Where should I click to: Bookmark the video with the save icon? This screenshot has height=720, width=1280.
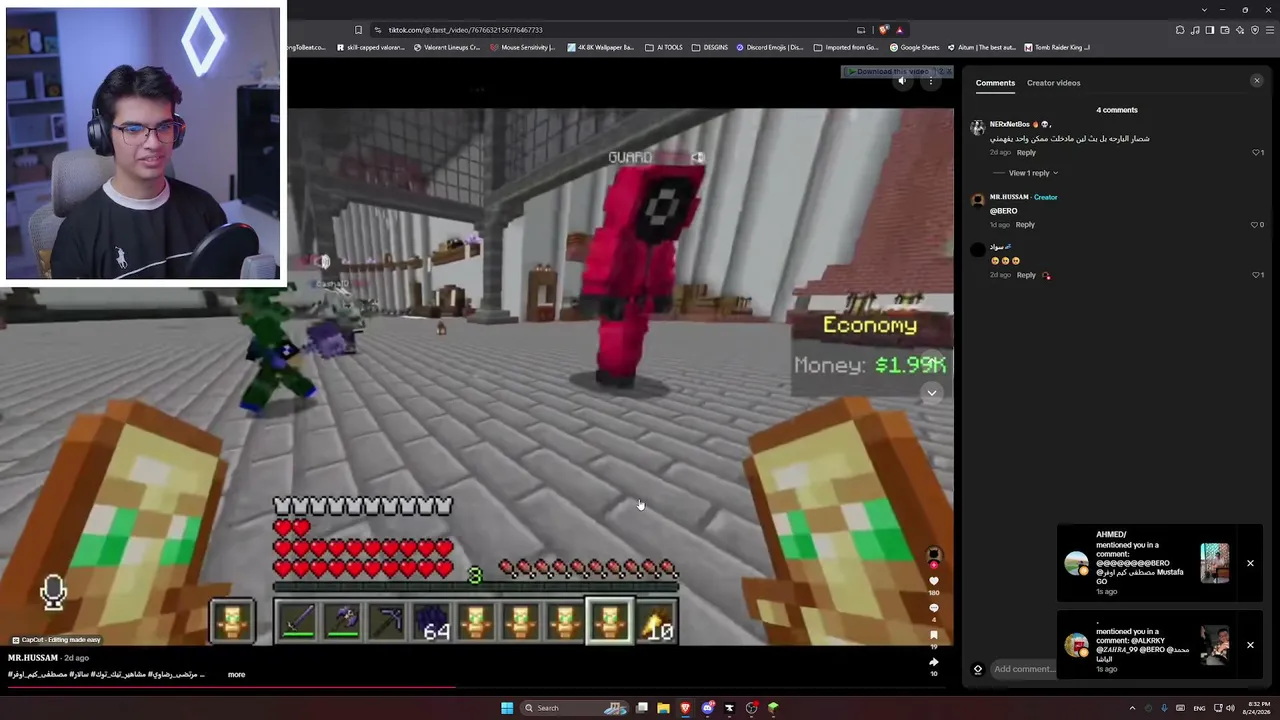point(934,635)
